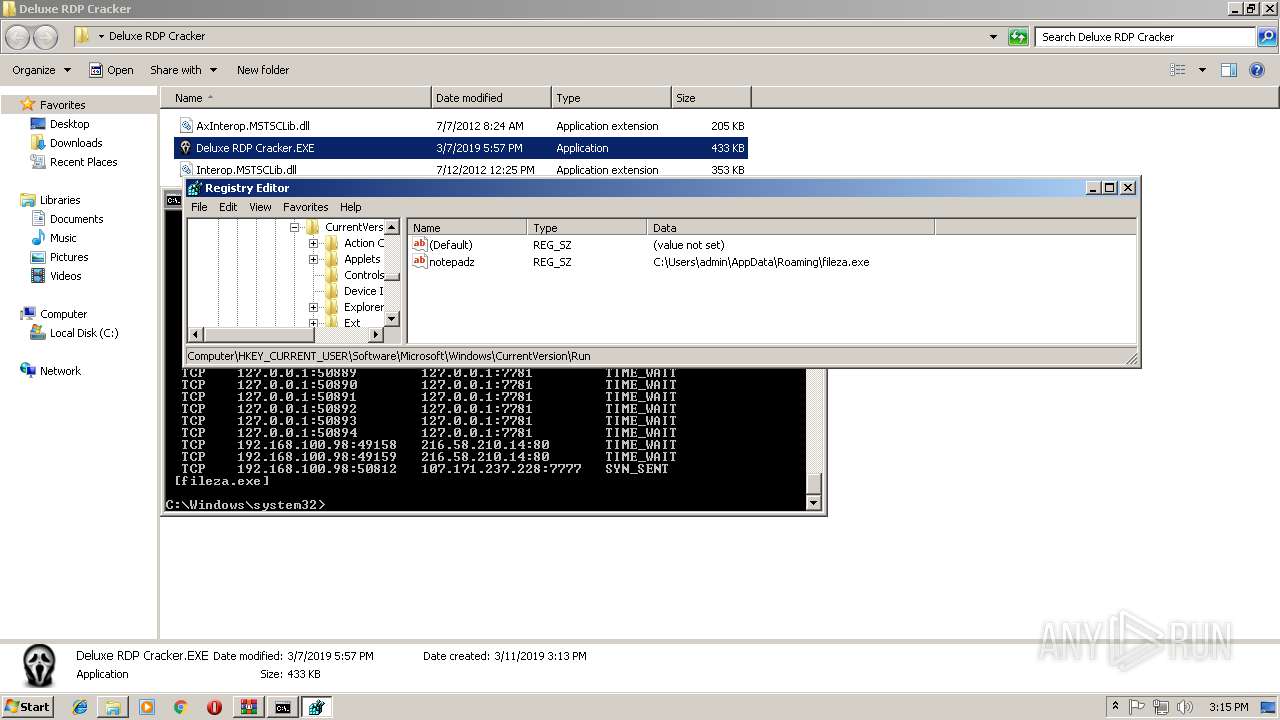
Task: Open Registry Editor Help menu
Action: coord(350,207)
